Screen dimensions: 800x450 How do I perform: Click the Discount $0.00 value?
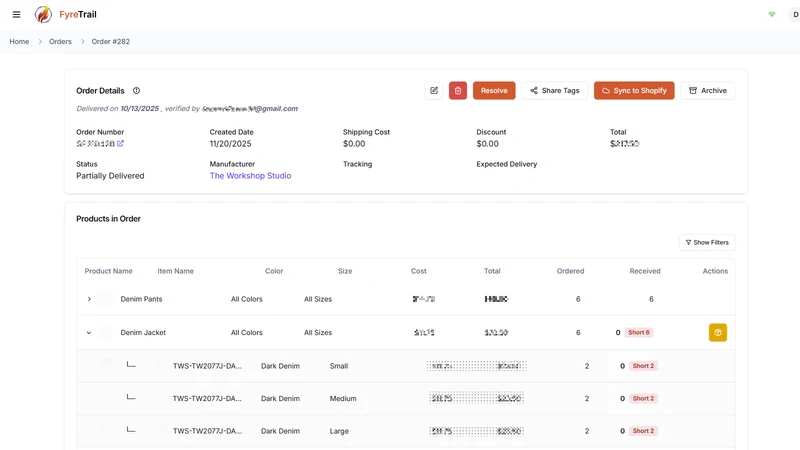[487, 144]
